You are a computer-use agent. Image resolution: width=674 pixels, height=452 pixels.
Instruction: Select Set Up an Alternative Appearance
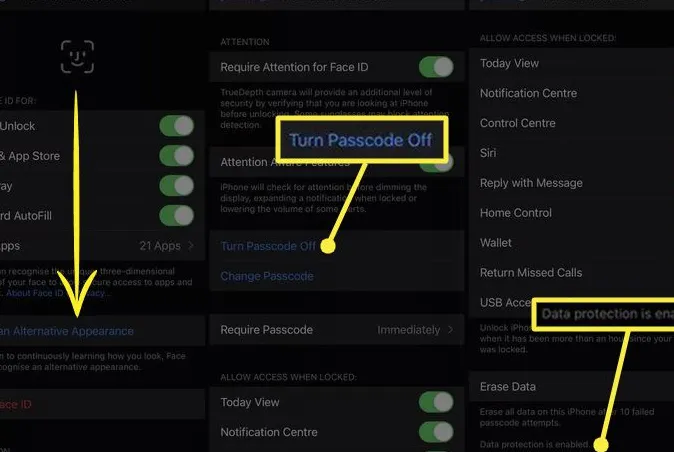68,331
